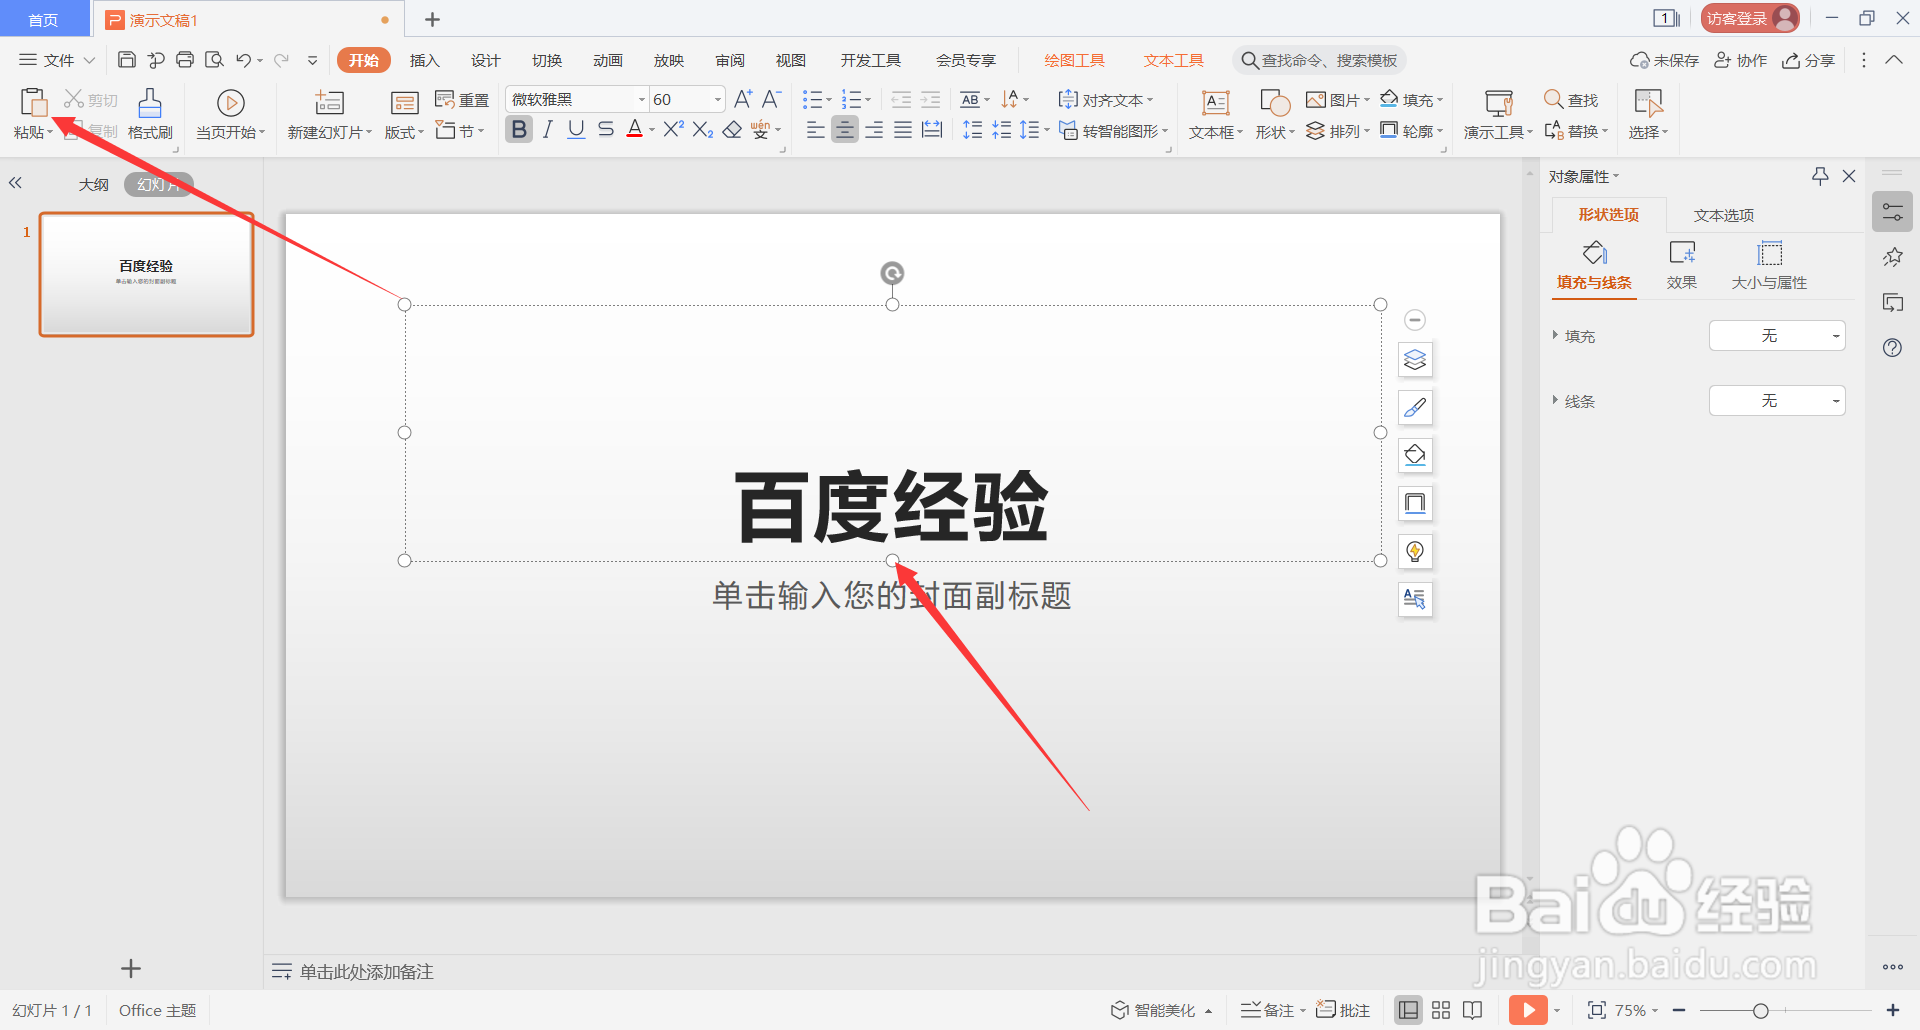The height and width of the screenshot is (1030, 1920).
Task: Set right text alignment
Action: (874, 130)
